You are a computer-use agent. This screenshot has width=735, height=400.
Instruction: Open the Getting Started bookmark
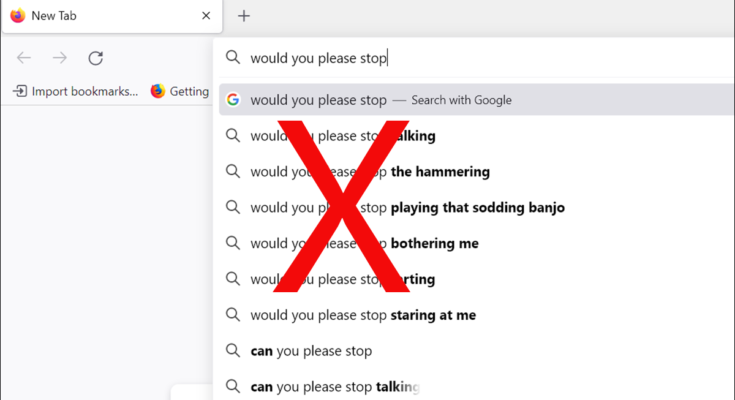pos(180,91)
